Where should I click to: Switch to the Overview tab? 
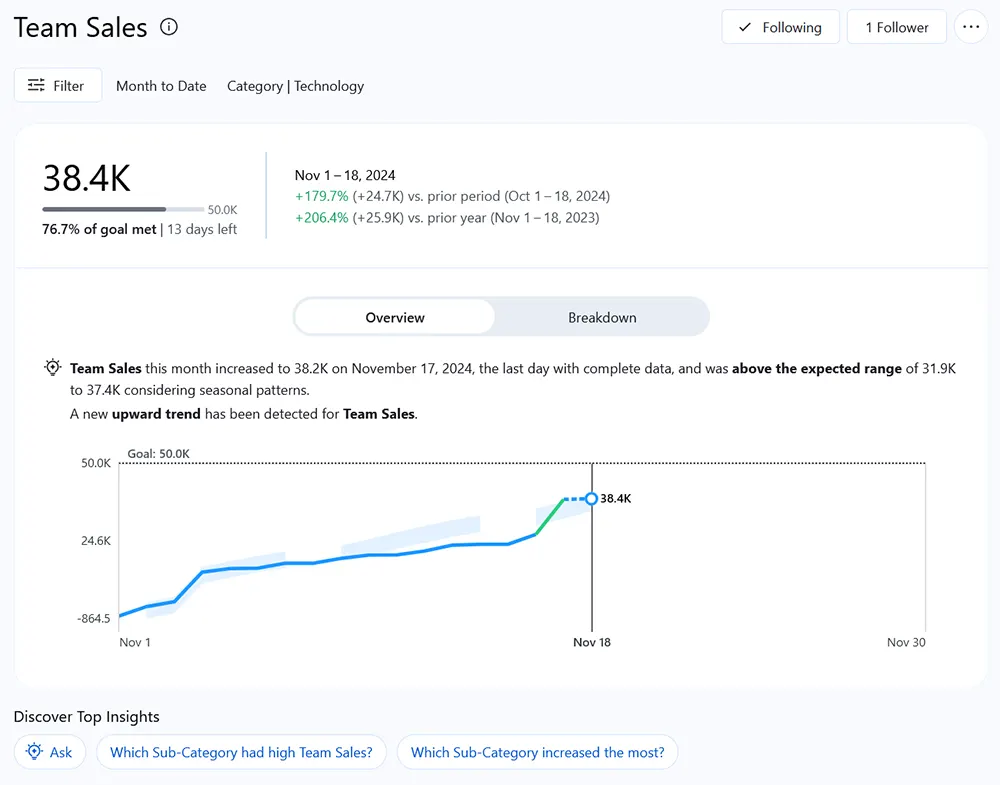click(395, 317)
